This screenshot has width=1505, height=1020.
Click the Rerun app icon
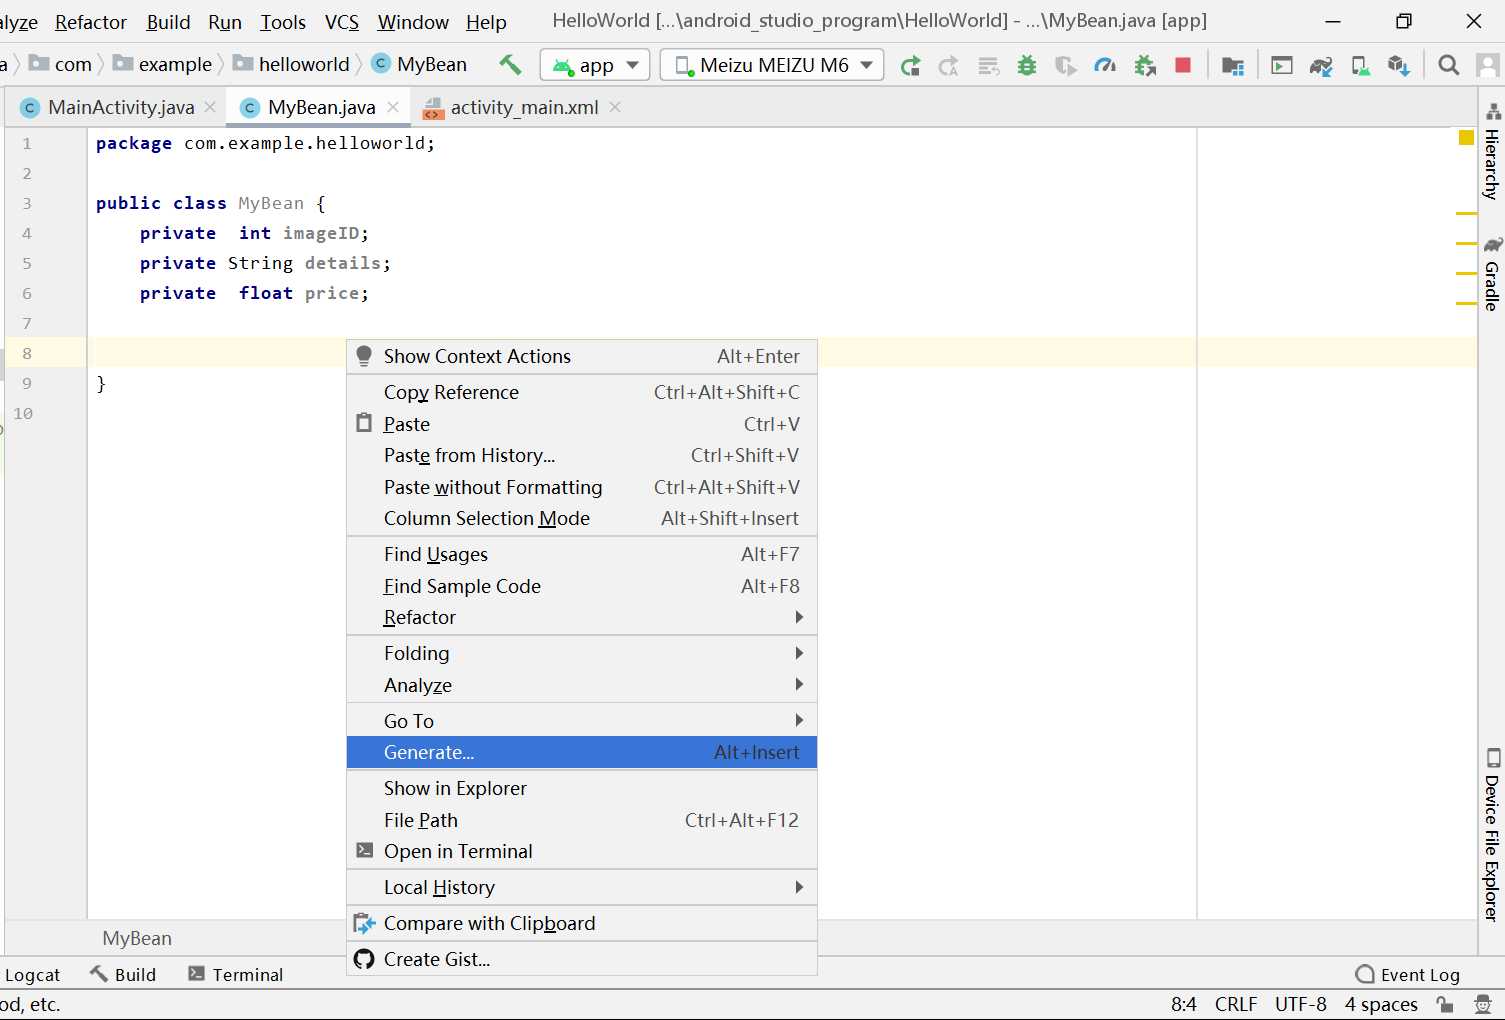point(910,66)
